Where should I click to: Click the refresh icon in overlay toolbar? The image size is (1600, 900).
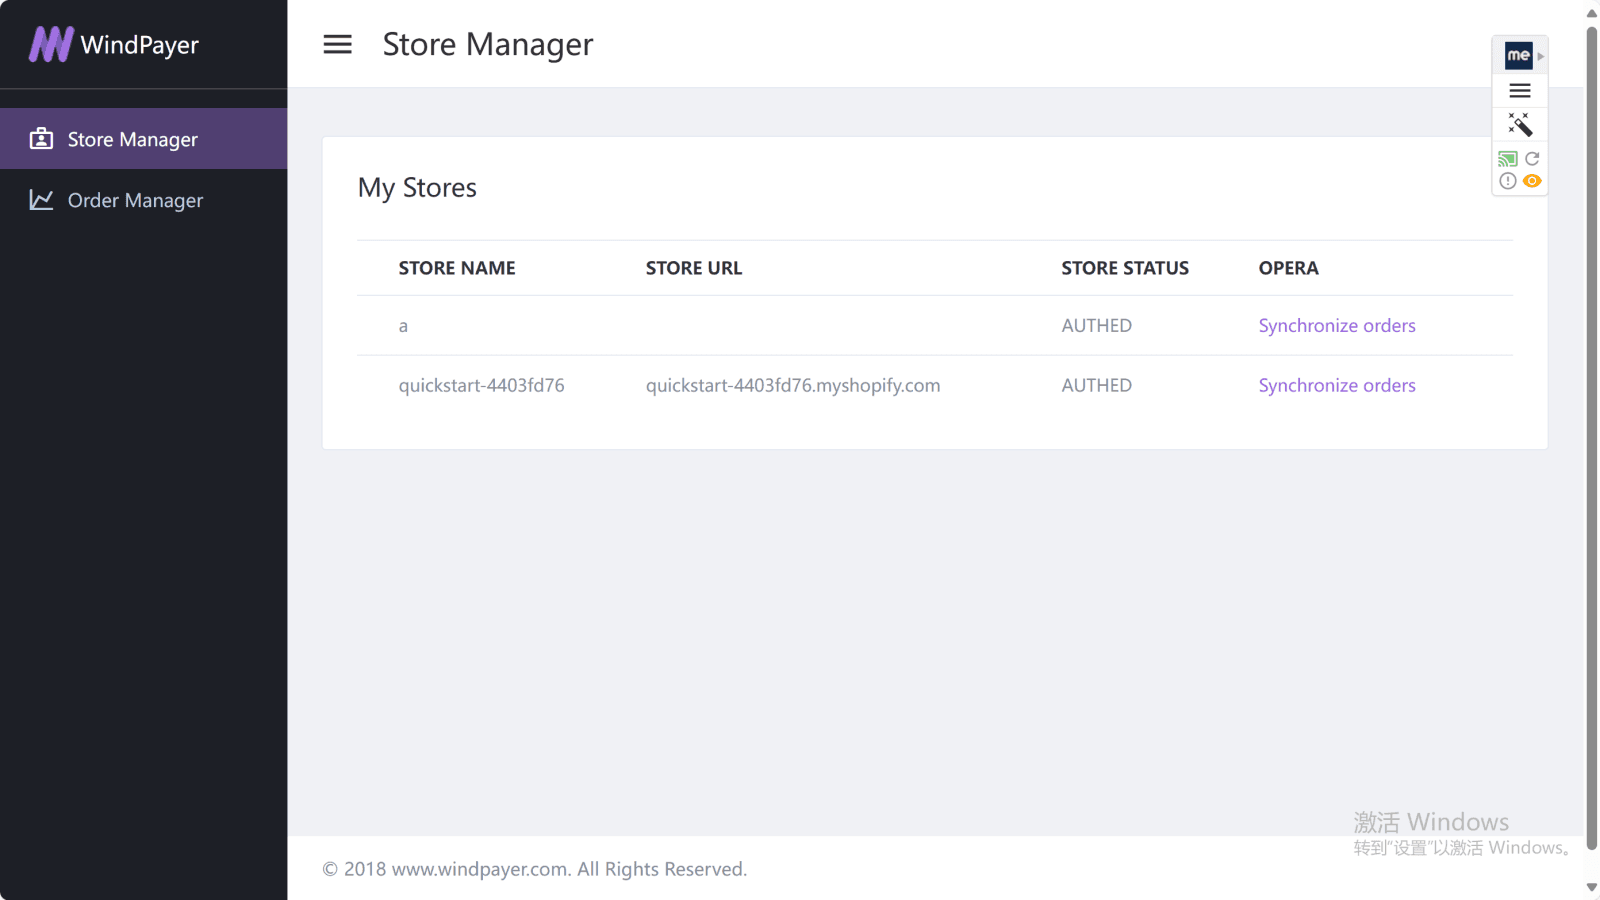(x=1532, y=158)
